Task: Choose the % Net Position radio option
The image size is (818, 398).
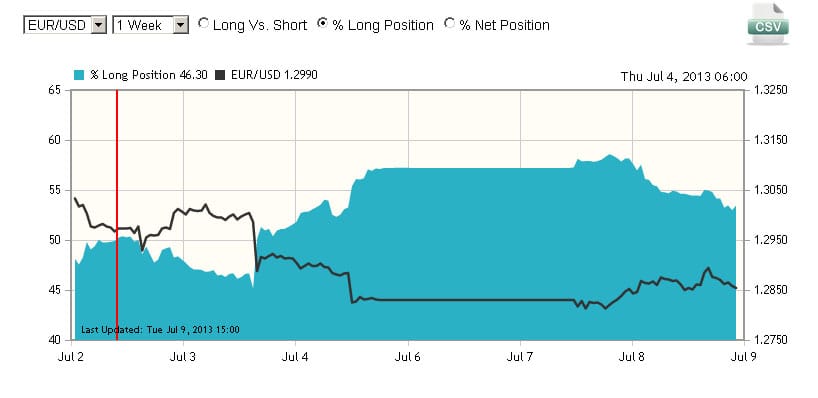Action: (x=449, y=23)
